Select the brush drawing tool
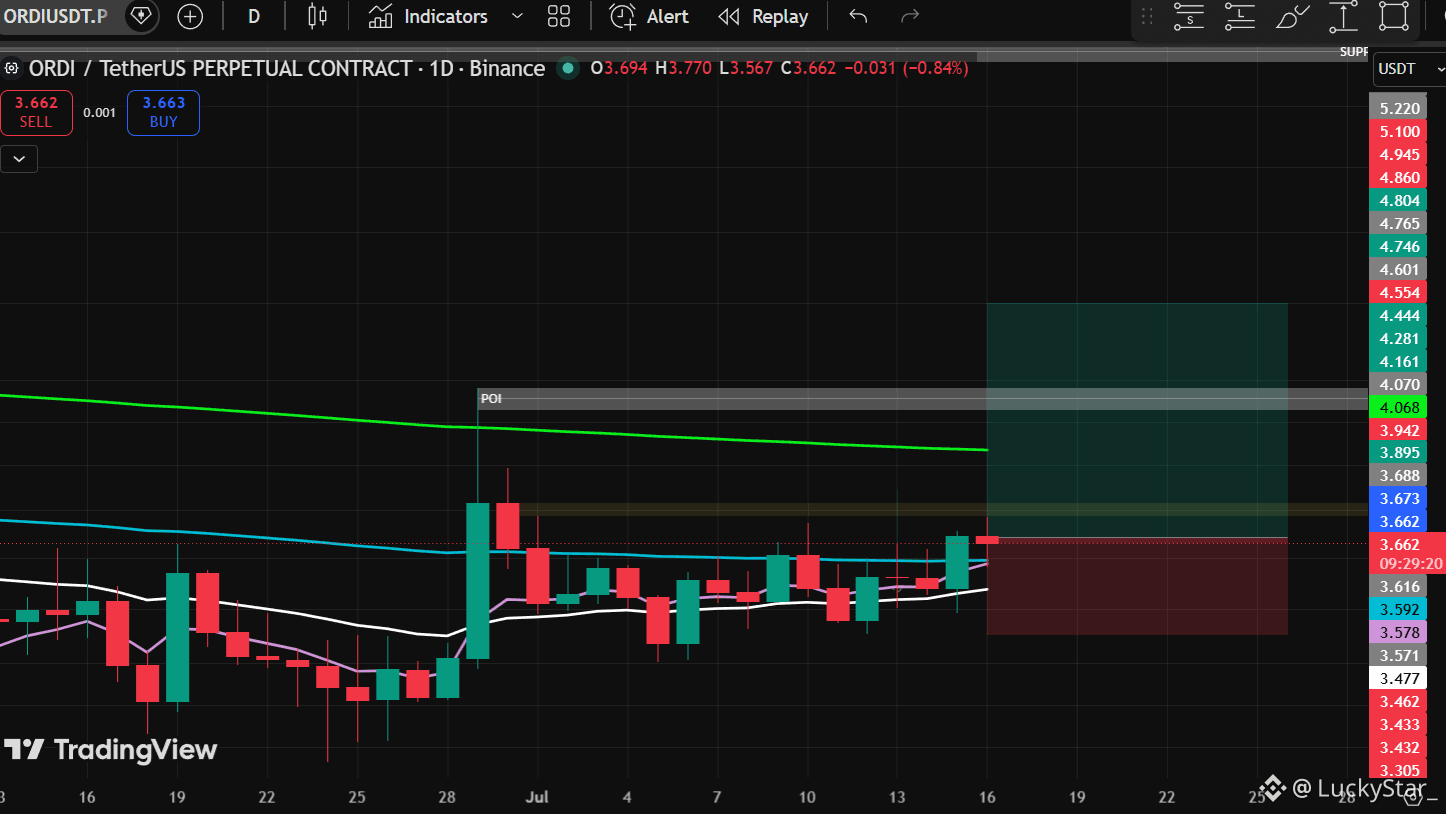This screenshot has width=1446, height=814. 1292,16
